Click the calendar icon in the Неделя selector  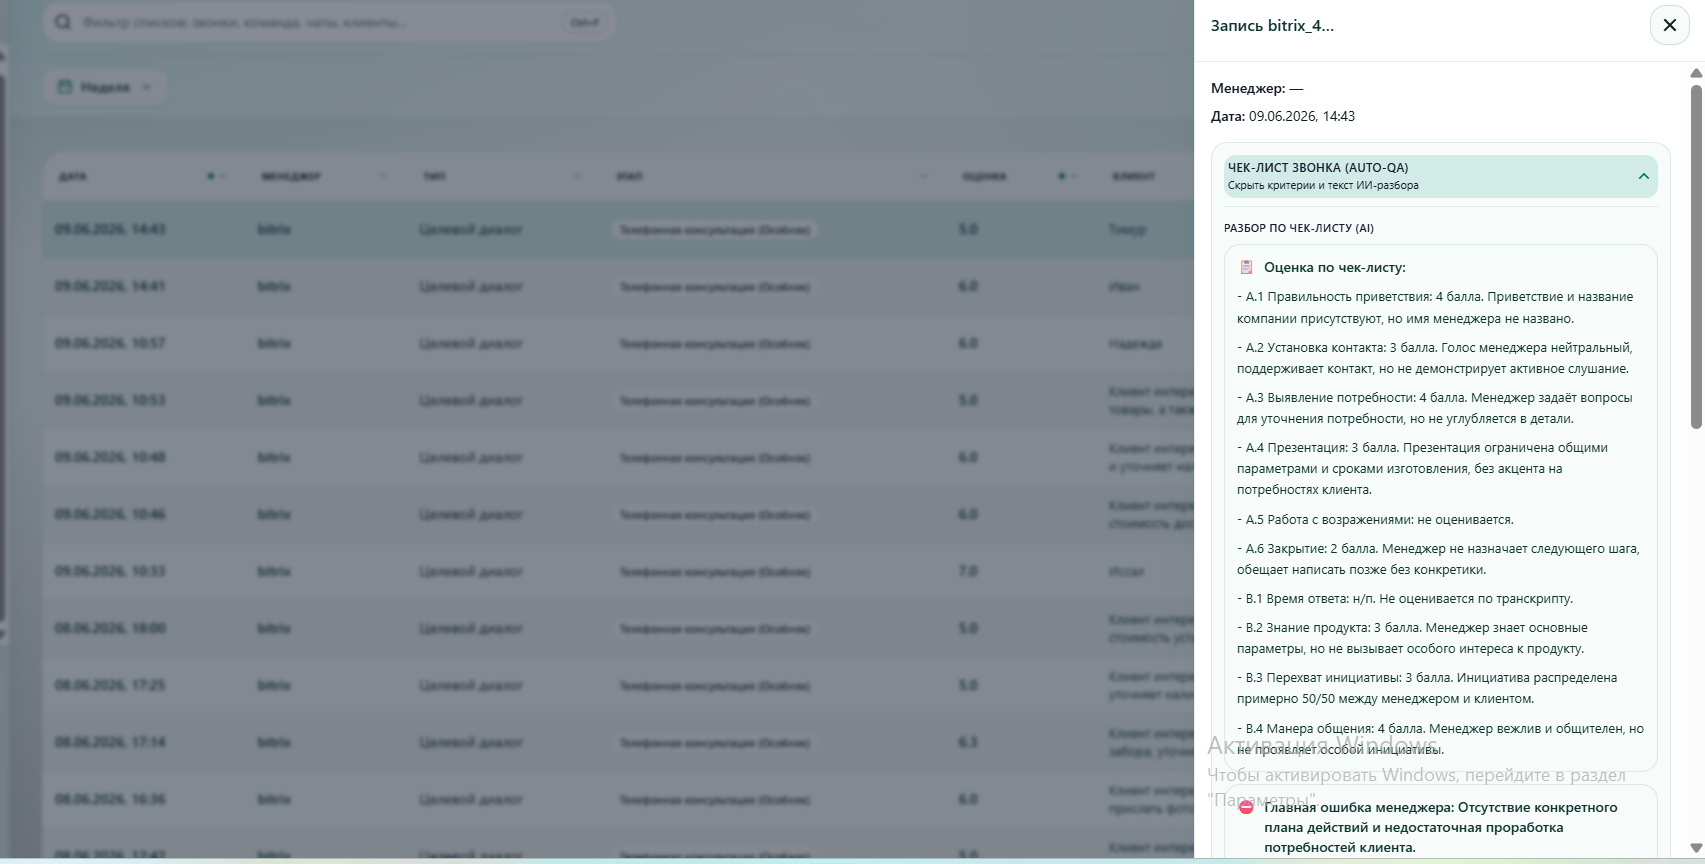pos(65,87)
